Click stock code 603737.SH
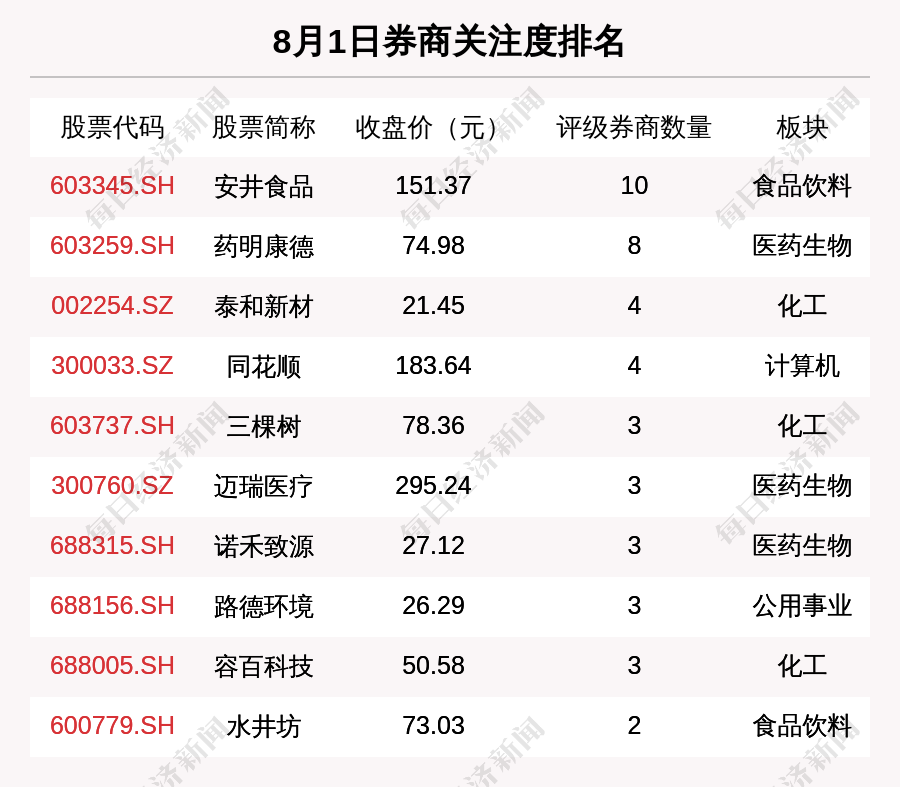Viewport: 900px width, 787px height. pyautogui.click(x=112, y=426)
